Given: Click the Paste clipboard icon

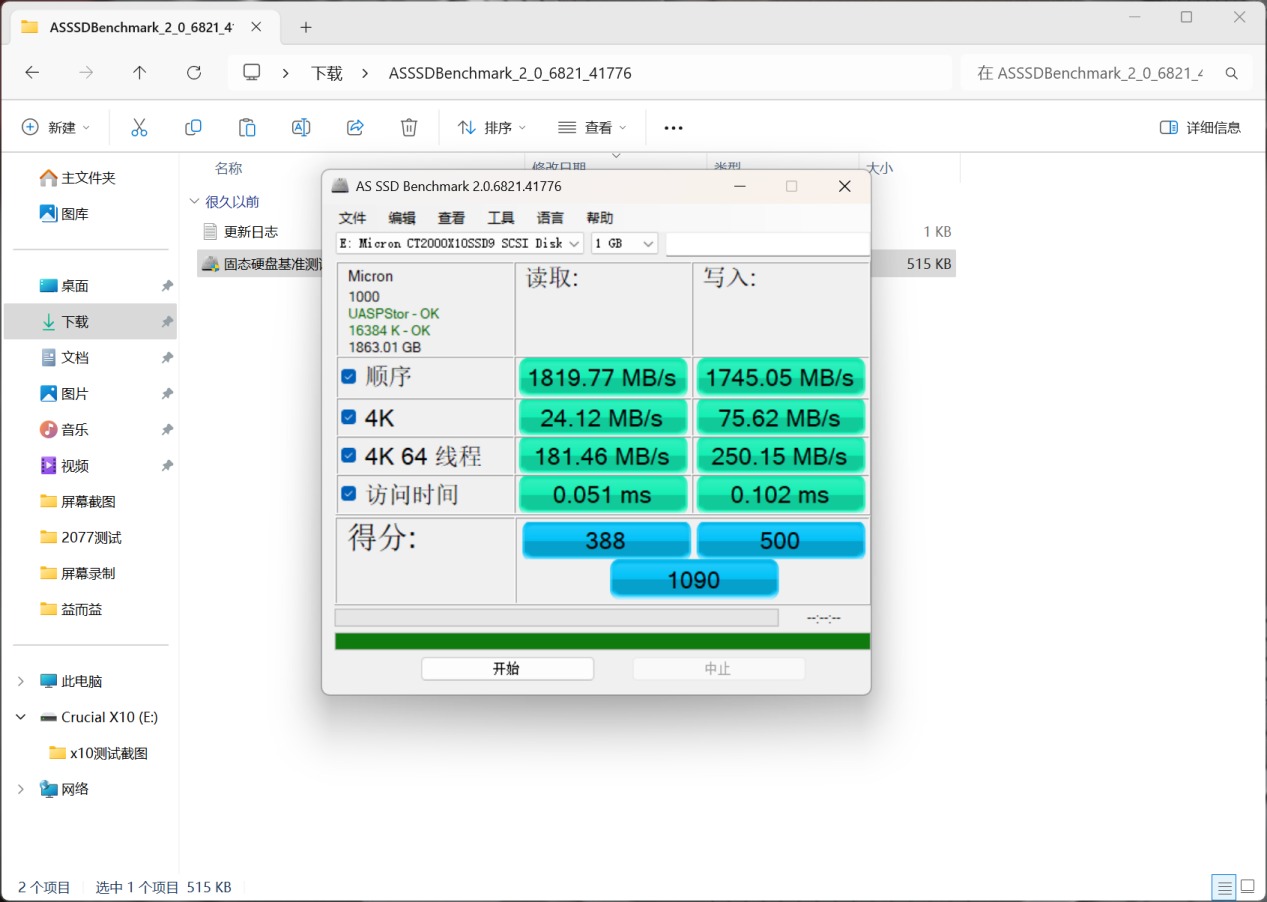Looking at the screenshot, I should point(247,127).
